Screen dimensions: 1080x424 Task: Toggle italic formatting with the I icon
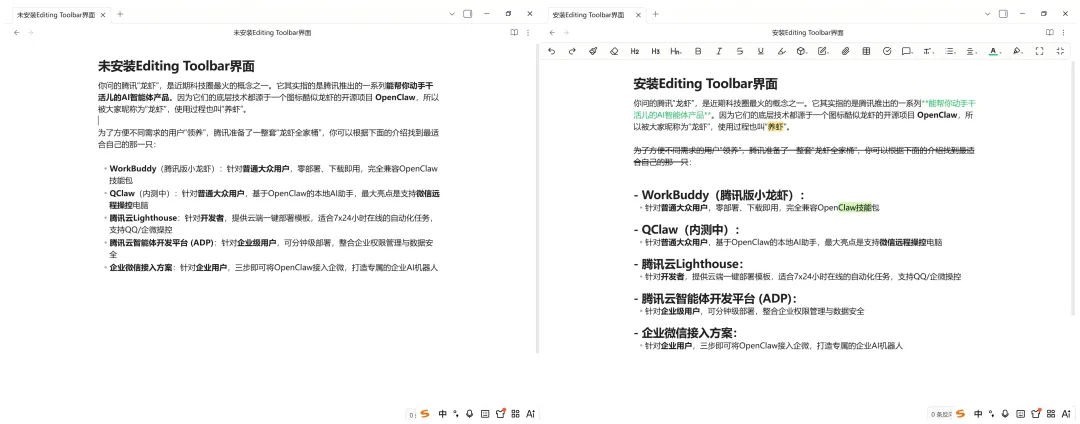pos(719,51)
